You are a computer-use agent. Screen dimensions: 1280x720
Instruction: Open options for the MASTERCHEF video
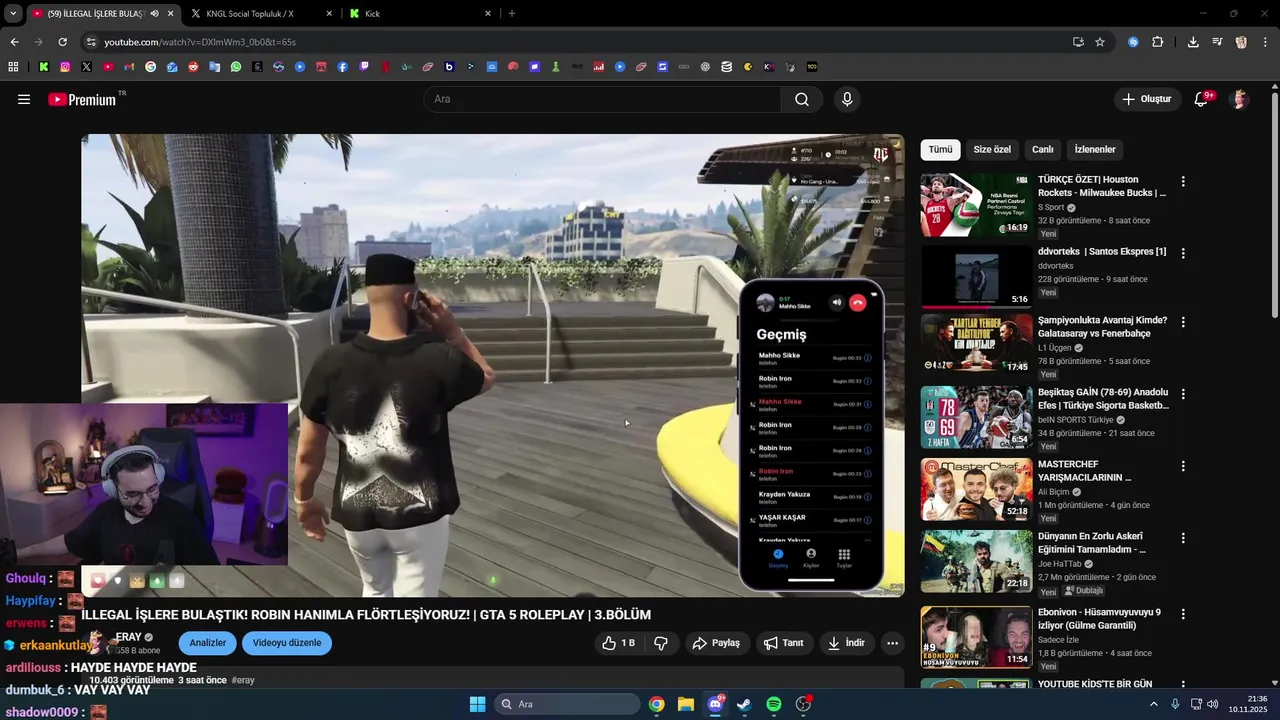(1183, 466)
